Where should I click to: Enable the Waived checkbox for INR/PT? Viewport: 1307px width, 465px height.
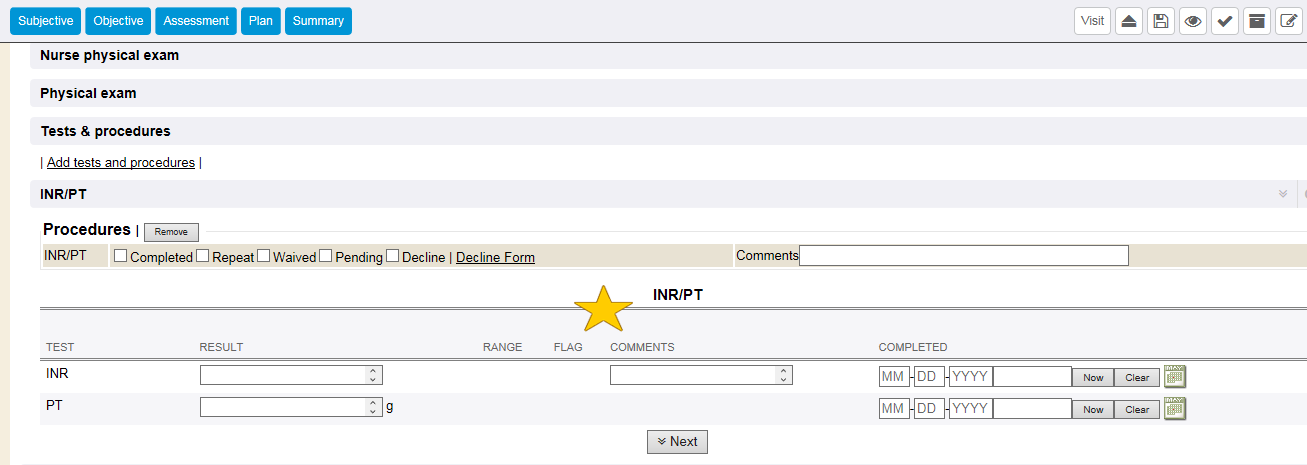pos(264,256)
